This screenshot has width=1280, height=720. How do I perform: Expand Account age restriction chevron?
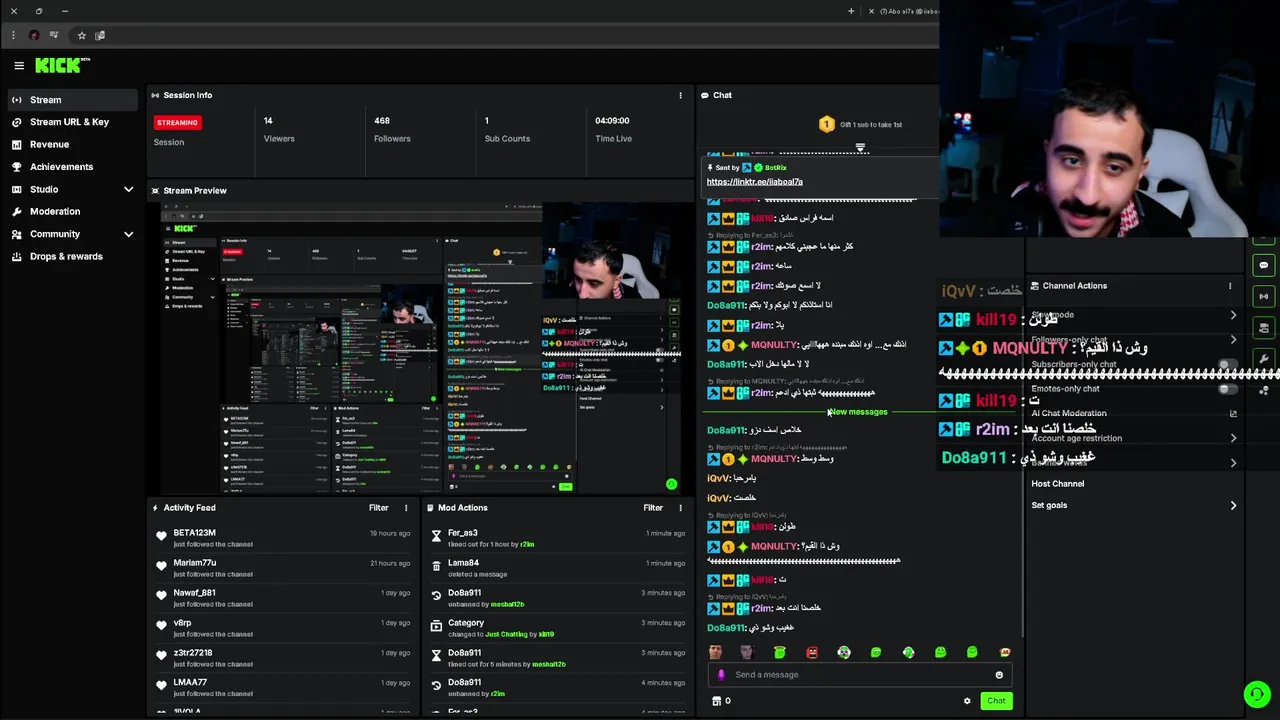pos(1233,438)
